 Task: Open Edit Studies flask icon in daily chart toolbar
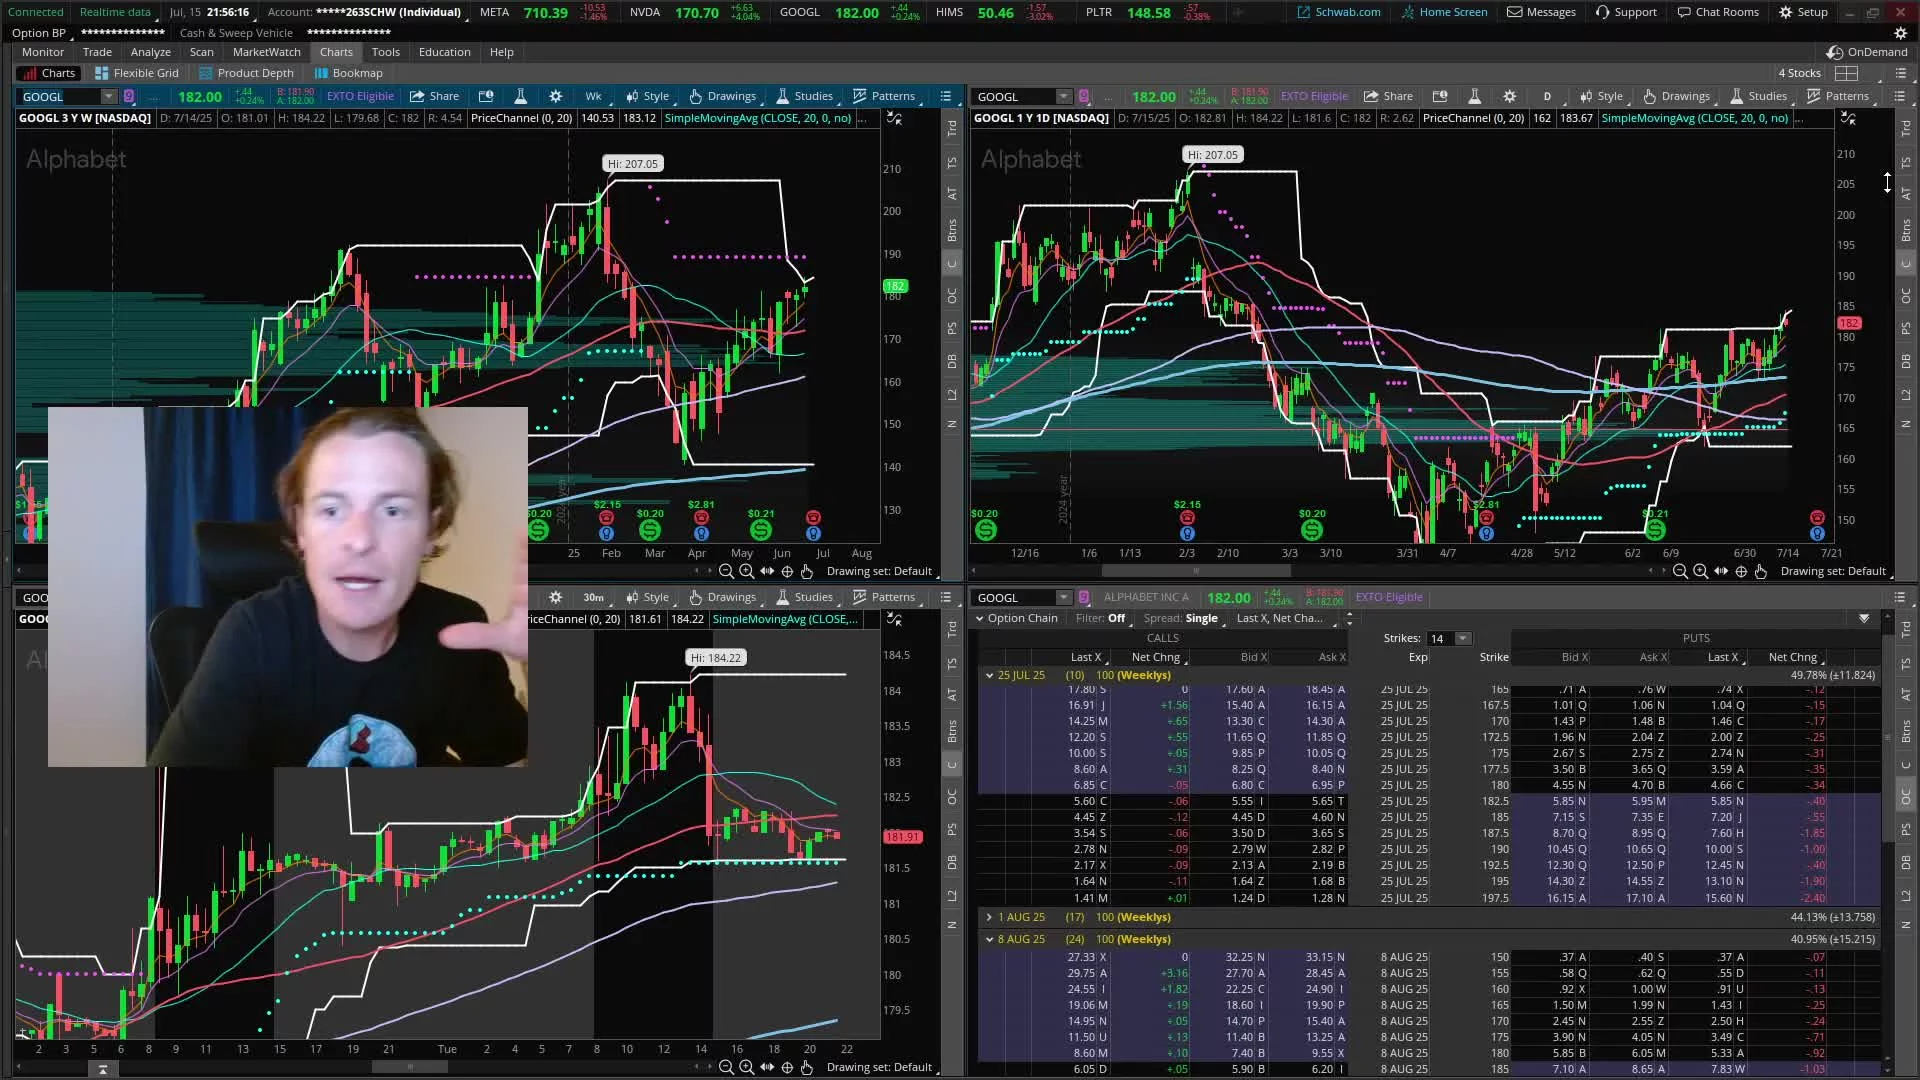pos(1474,96)
